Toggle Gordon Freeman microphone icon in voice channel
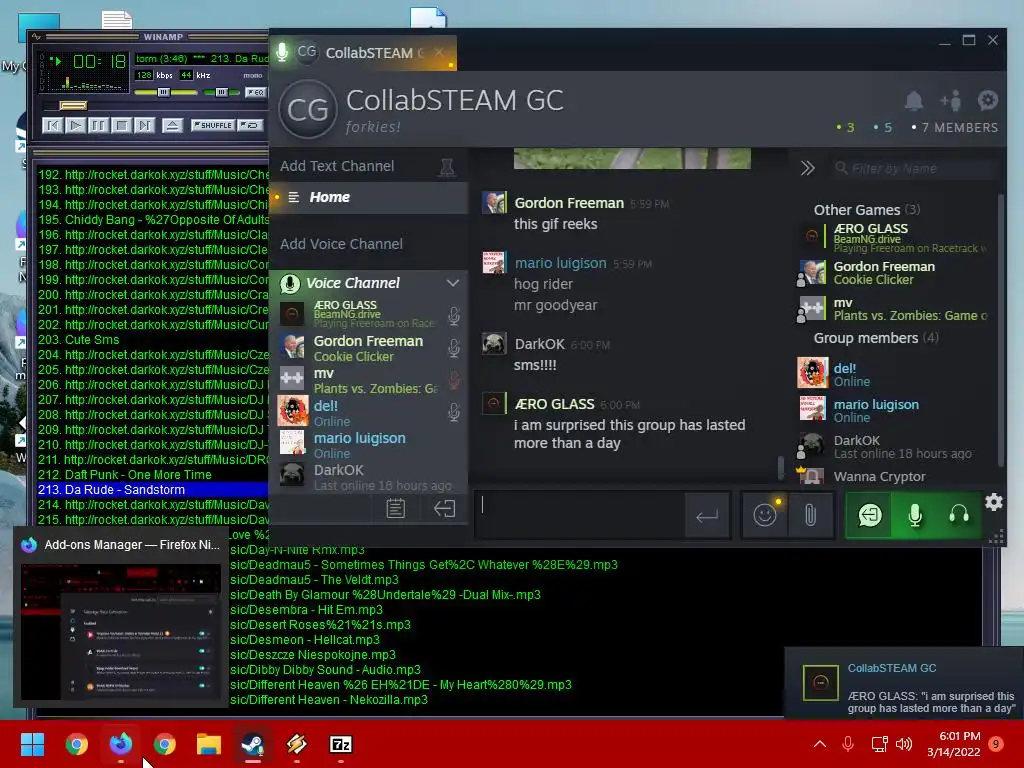 pyautogui.click(x=454, y=348)
